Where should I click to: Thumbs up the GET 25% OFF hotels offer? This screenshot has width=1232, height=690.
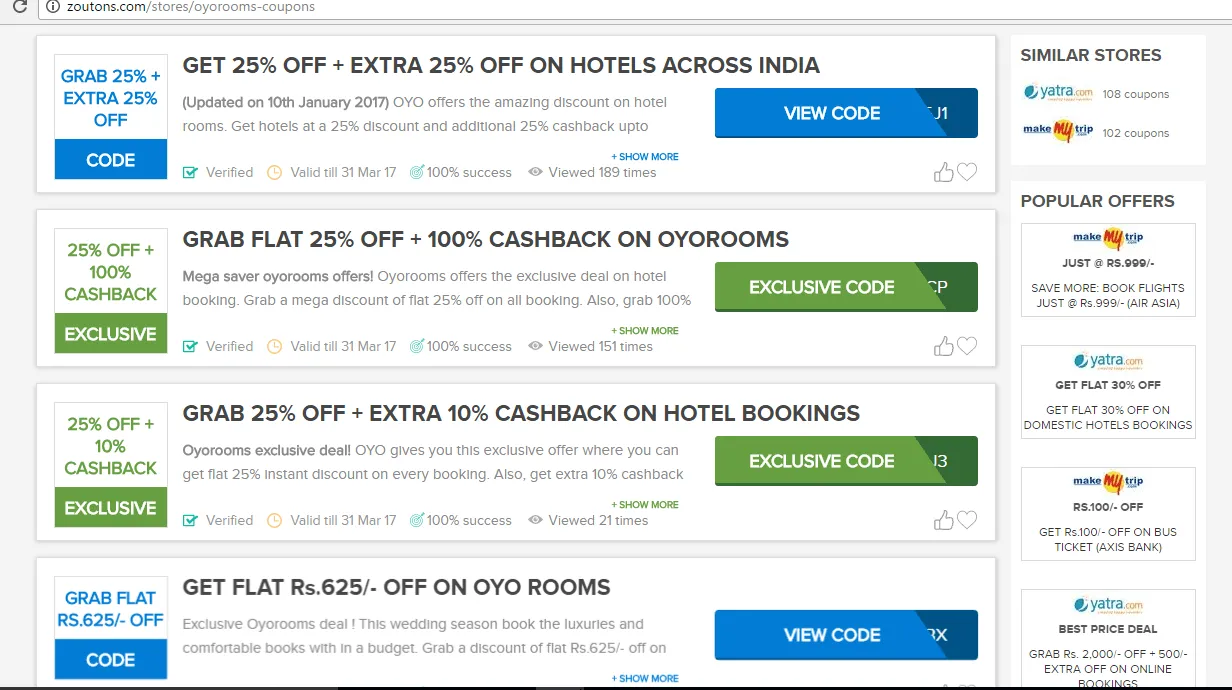[x=943, y=171]
